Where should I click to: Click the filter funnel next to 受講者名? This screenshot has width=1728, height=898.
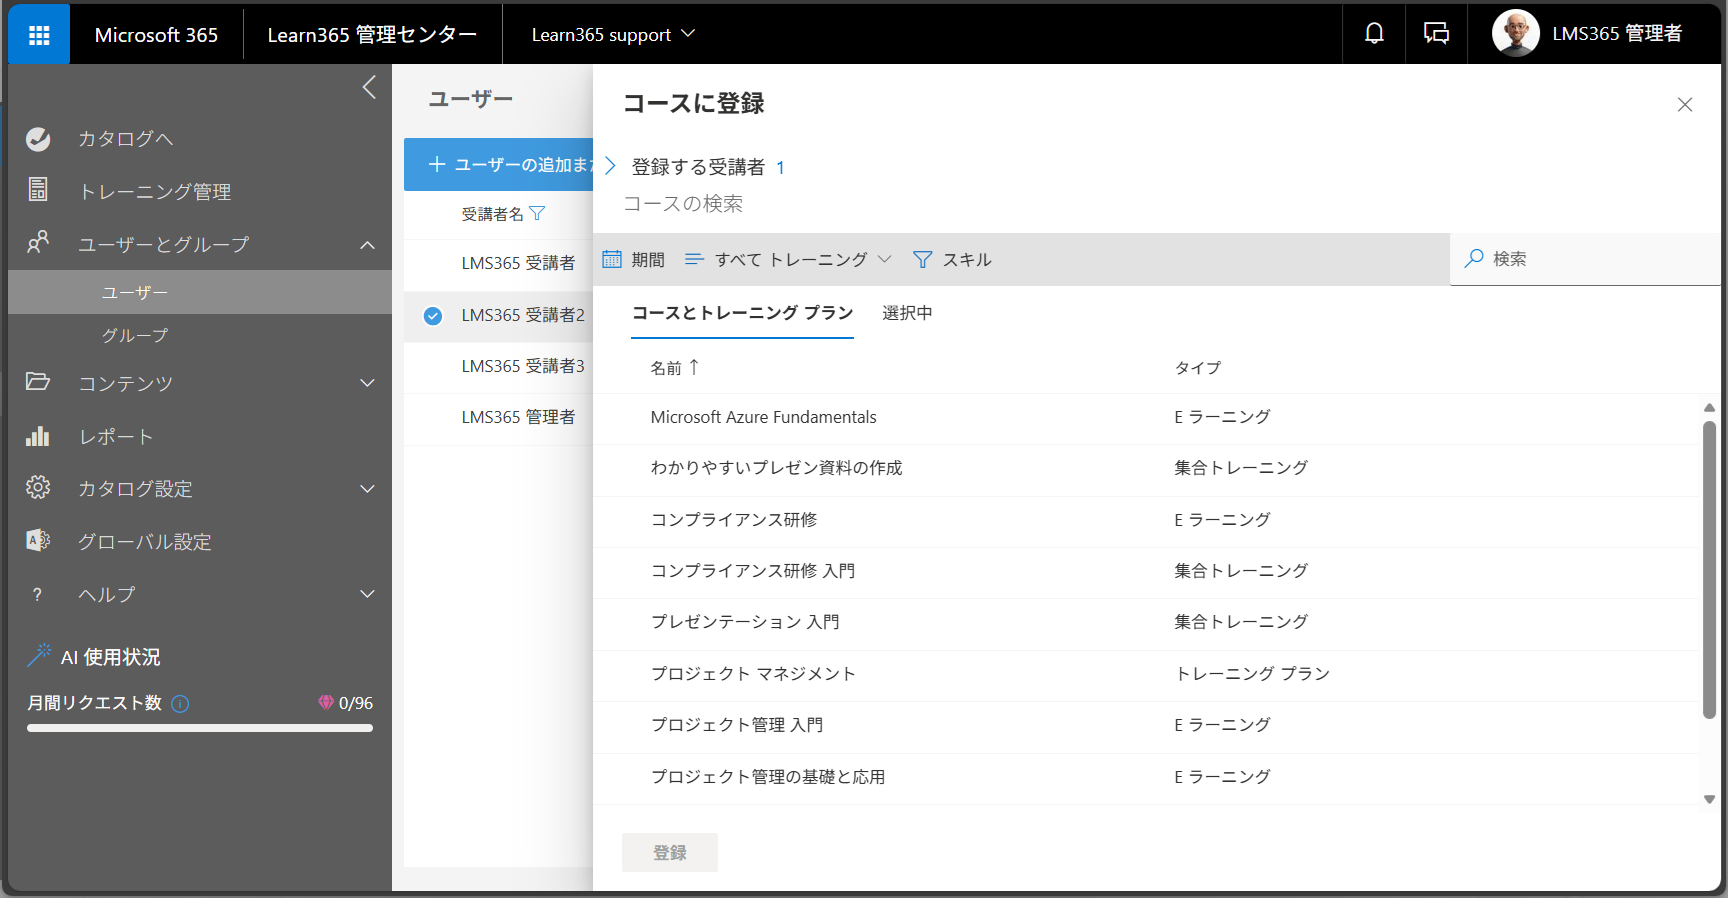pos(537,213)
